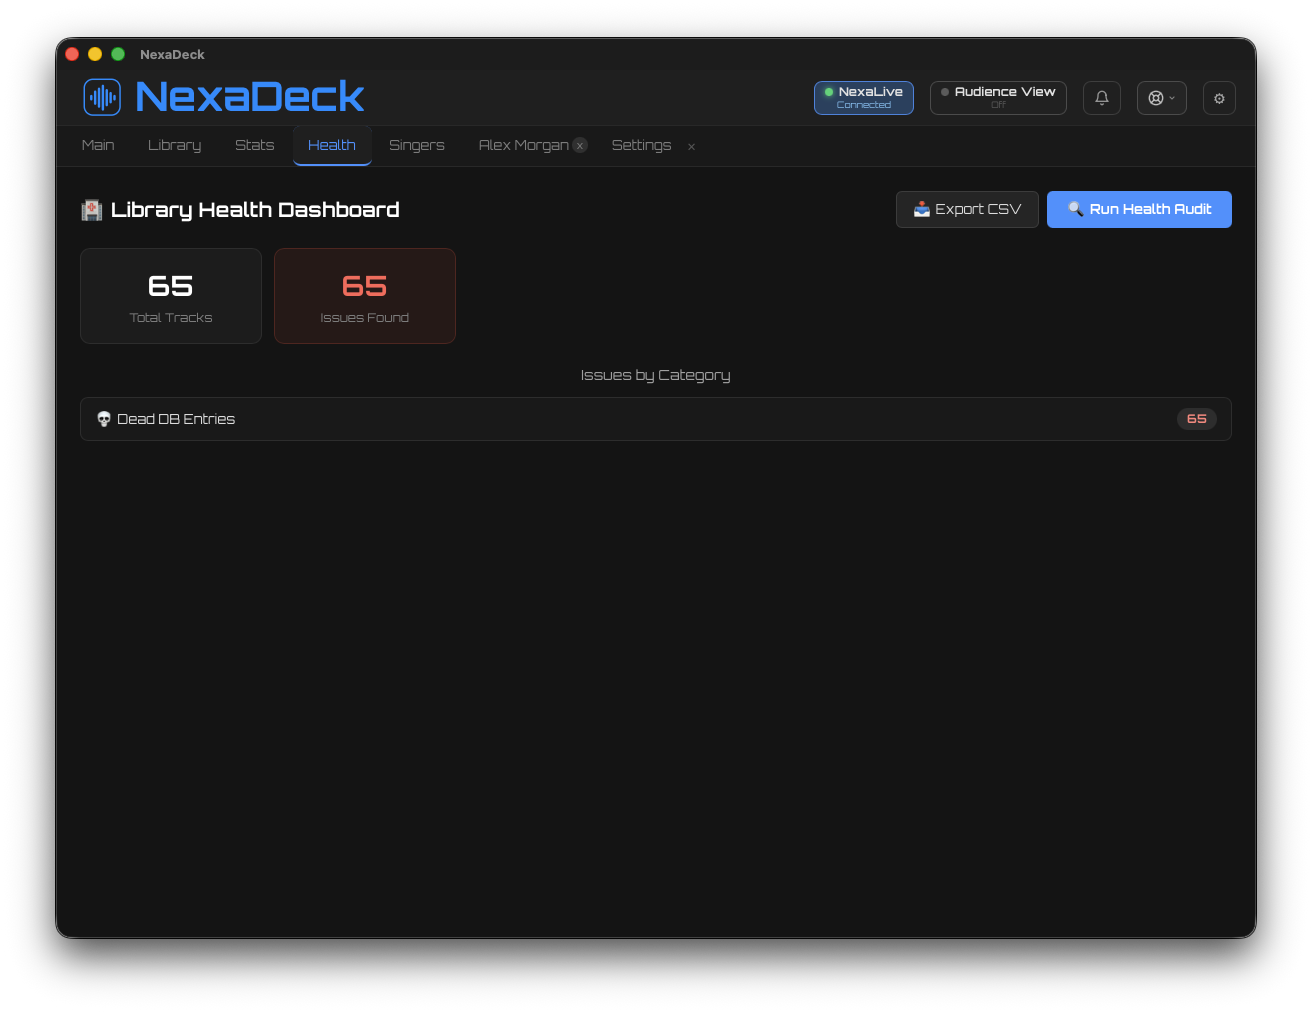Toggle the Audience View switch
1312x1012 pixels.
pos(997,98)
